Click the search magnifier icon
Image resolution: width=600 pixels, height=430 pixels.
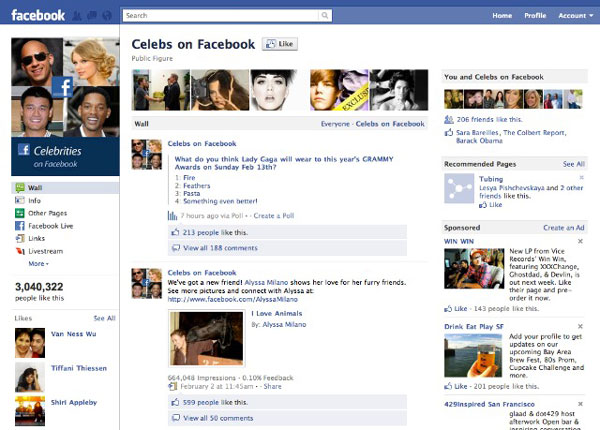(324, 15)
